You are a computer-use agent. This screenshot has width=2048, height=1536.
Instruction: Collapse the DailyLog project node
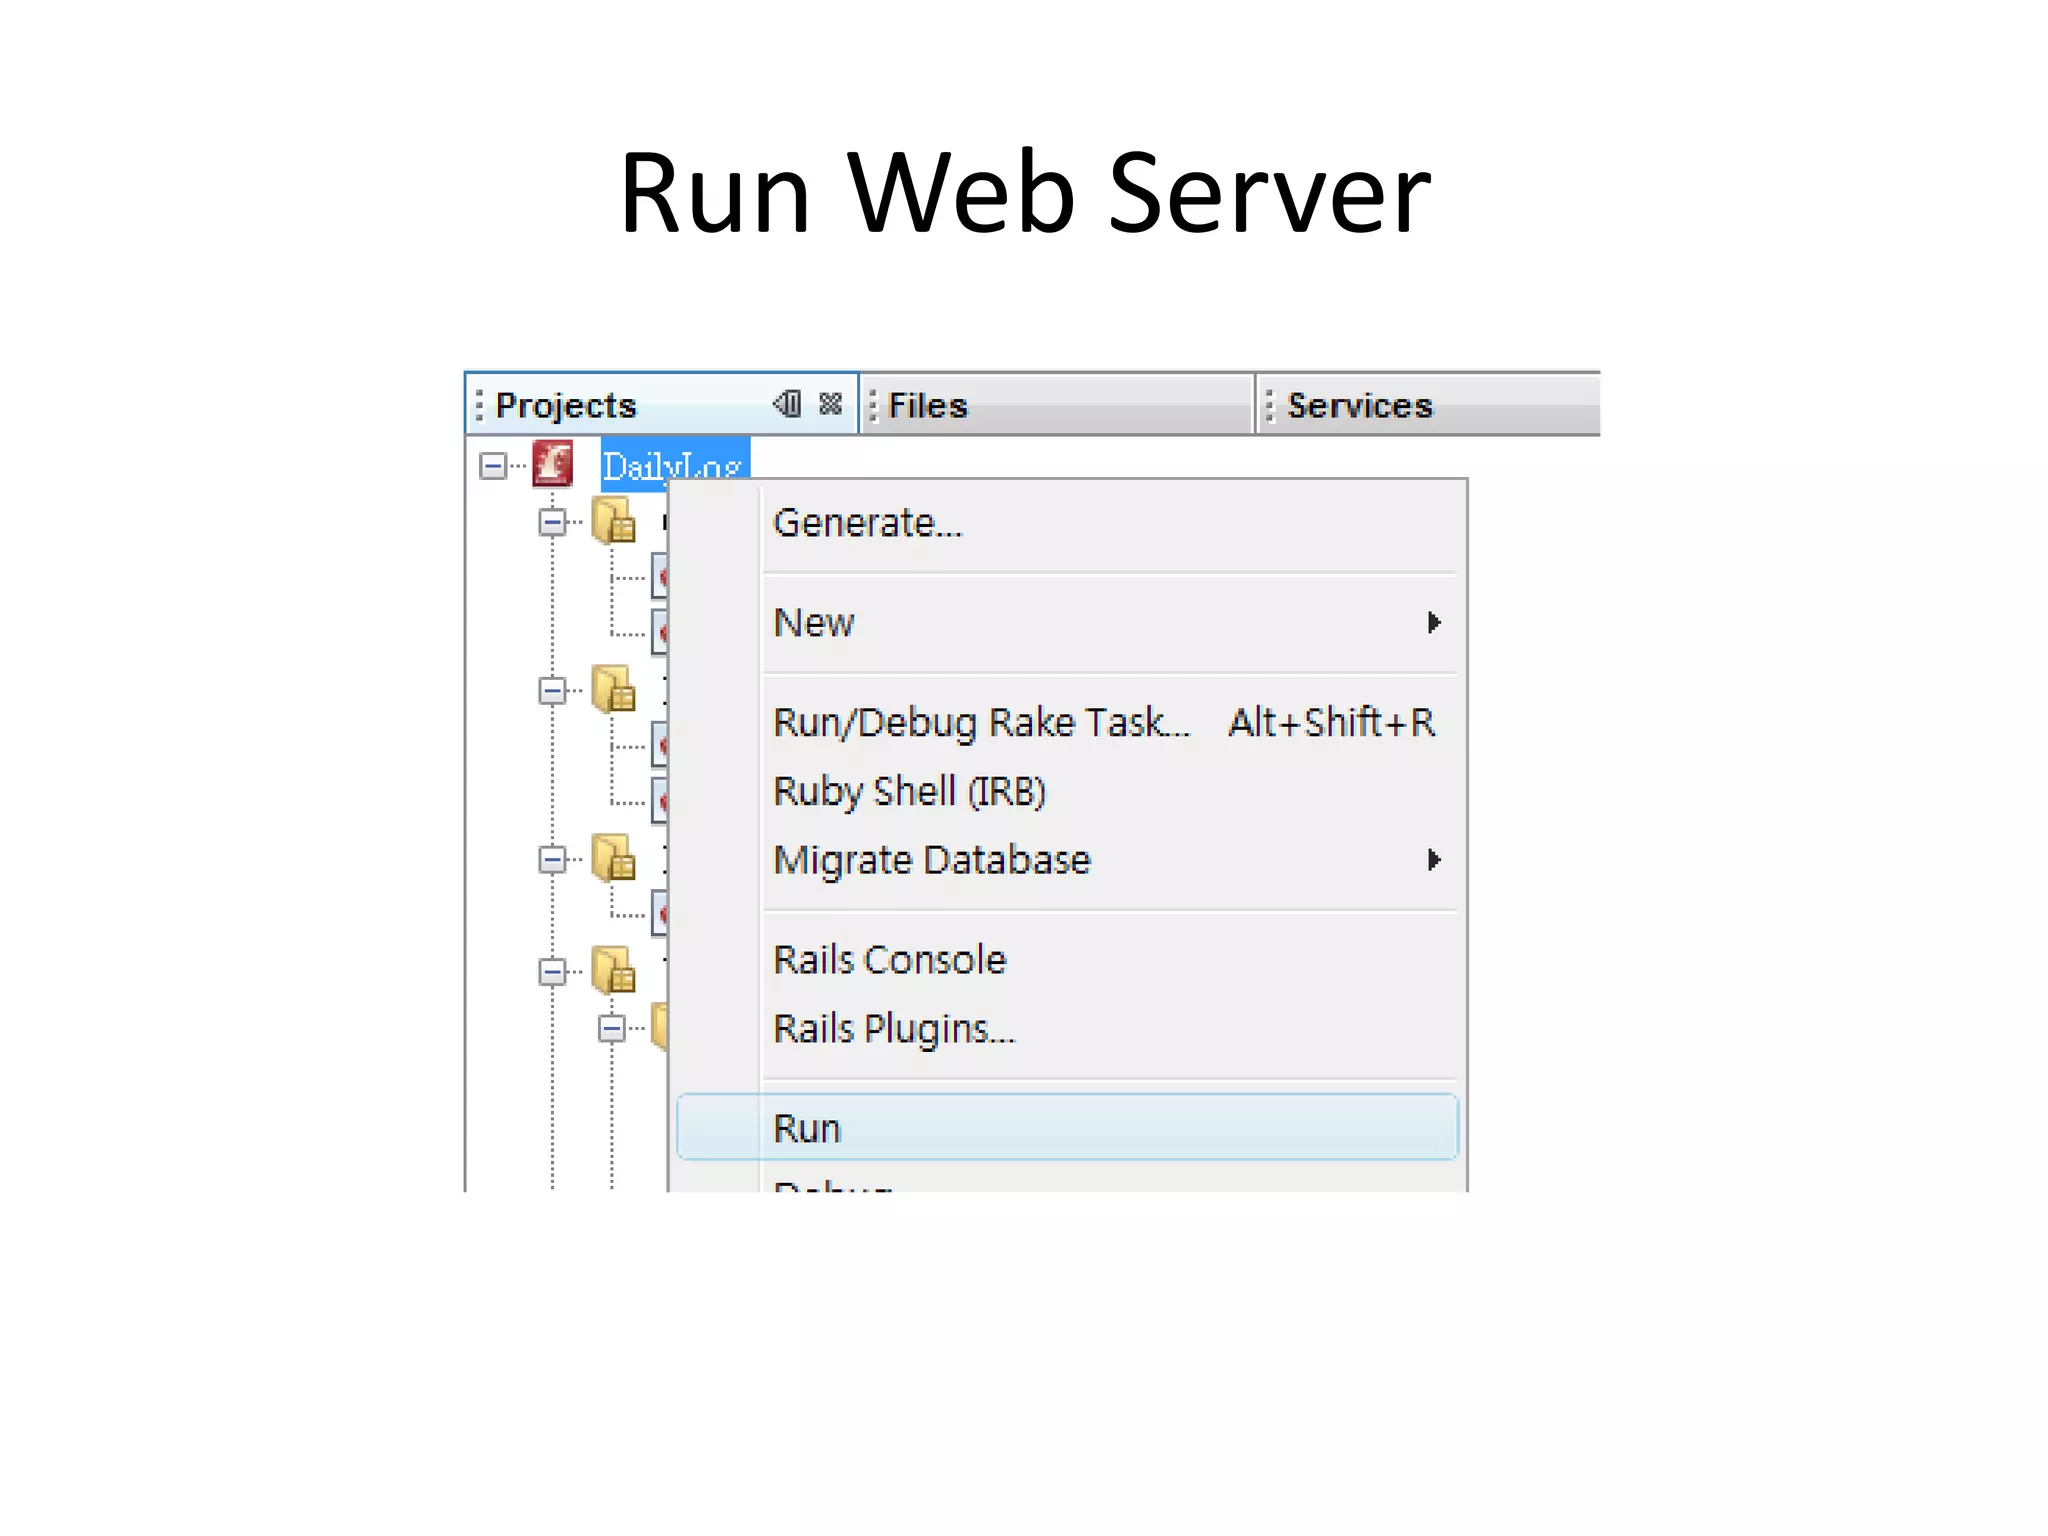coord(493,466)
